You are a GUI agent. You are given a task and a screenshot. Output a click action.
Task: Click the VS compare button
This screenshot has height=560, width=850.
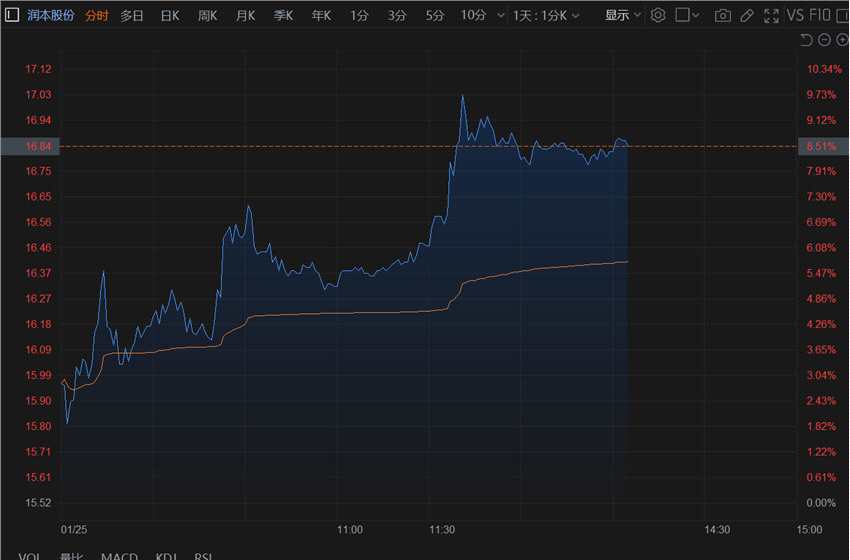pyautogui.click(x=796, y=15)
